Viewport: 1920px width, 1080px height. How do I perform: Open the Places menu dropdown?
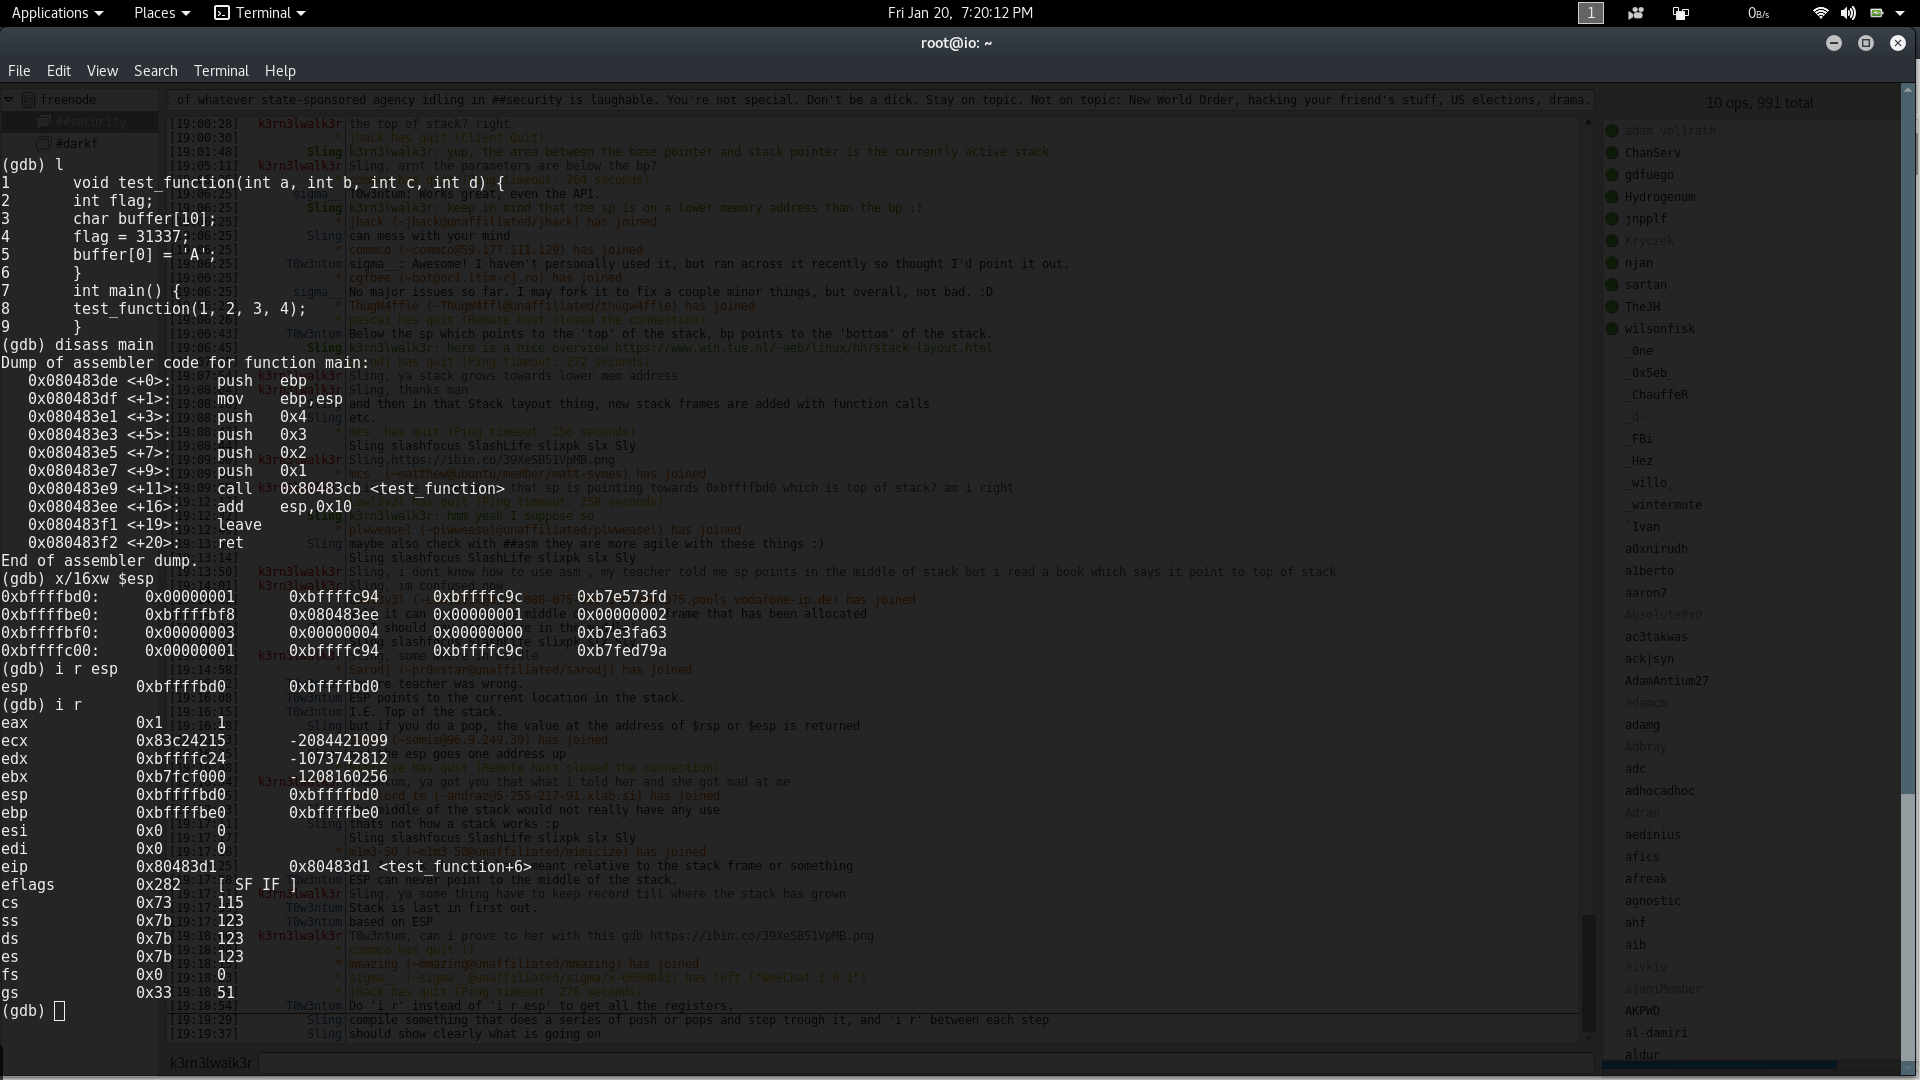pyautogui.click(x=161, y=13)
